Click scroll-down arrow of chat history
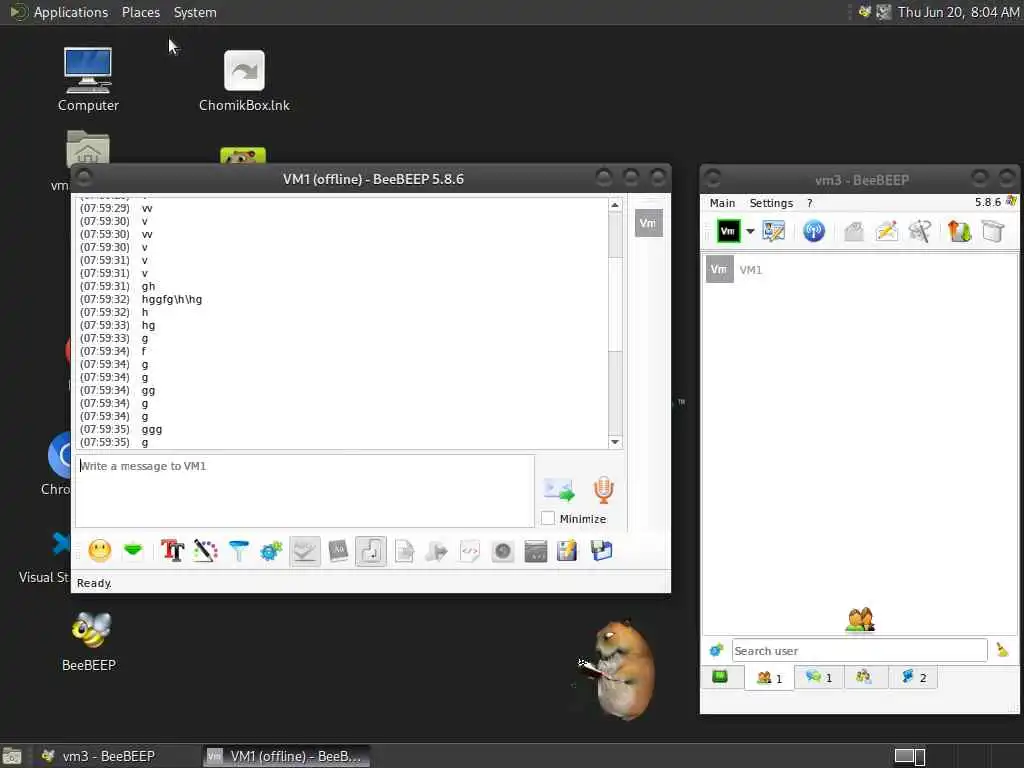Image resolution: width=1024 pixels, height=768 pixels. [615, 442]
